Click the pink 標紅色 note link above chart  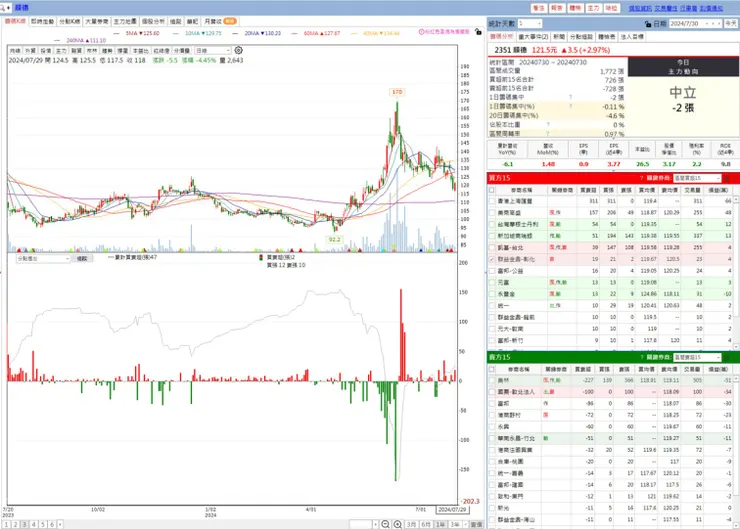pos(444,32)
